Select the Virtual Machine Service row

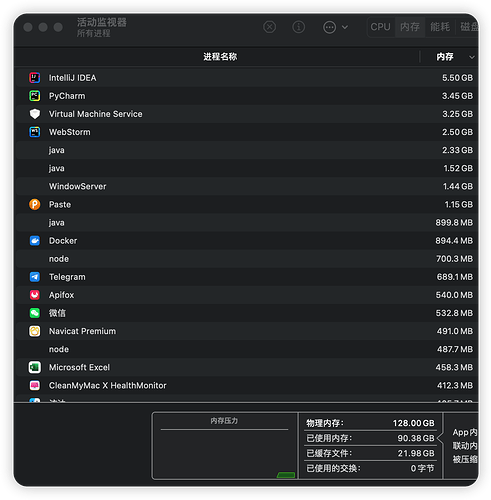click(x=246, y=114)
